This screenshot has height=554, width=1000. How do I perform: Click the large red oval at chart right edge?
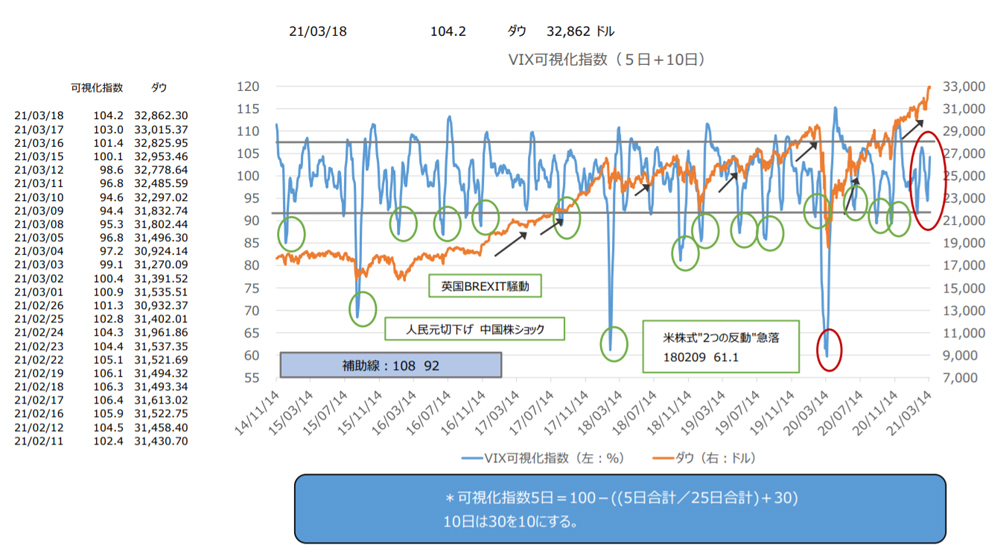point(927,180)
